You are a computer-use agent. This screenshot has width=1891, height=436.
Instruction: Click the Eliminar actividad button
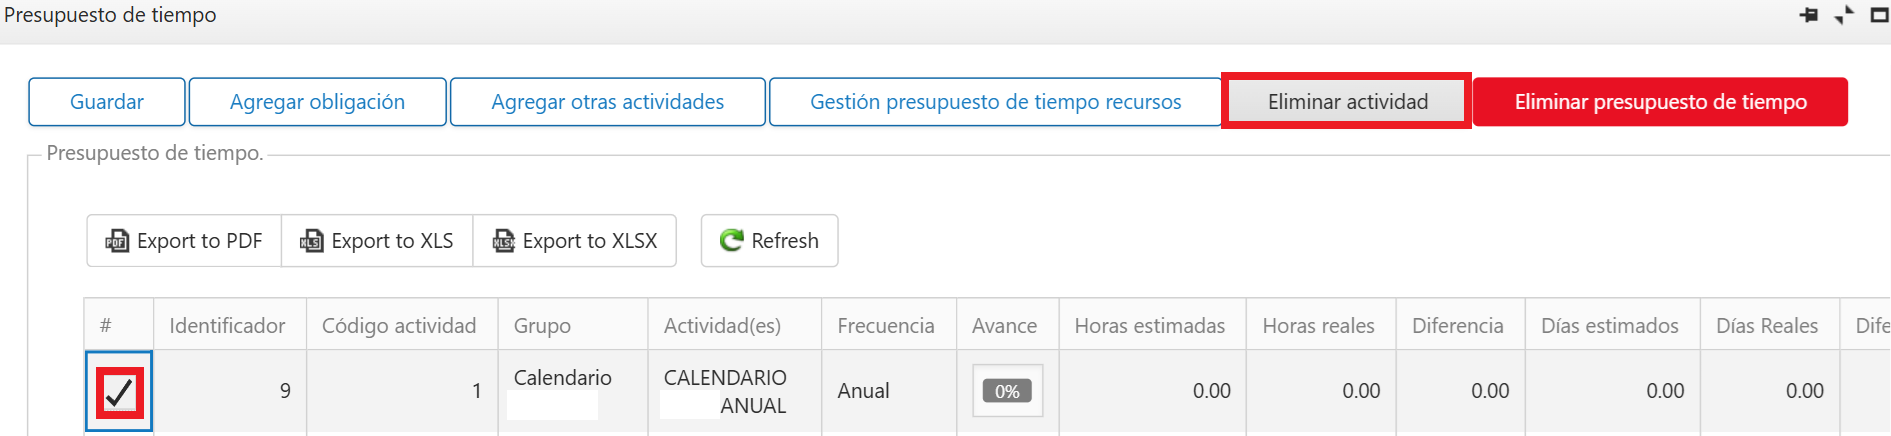1347,102
